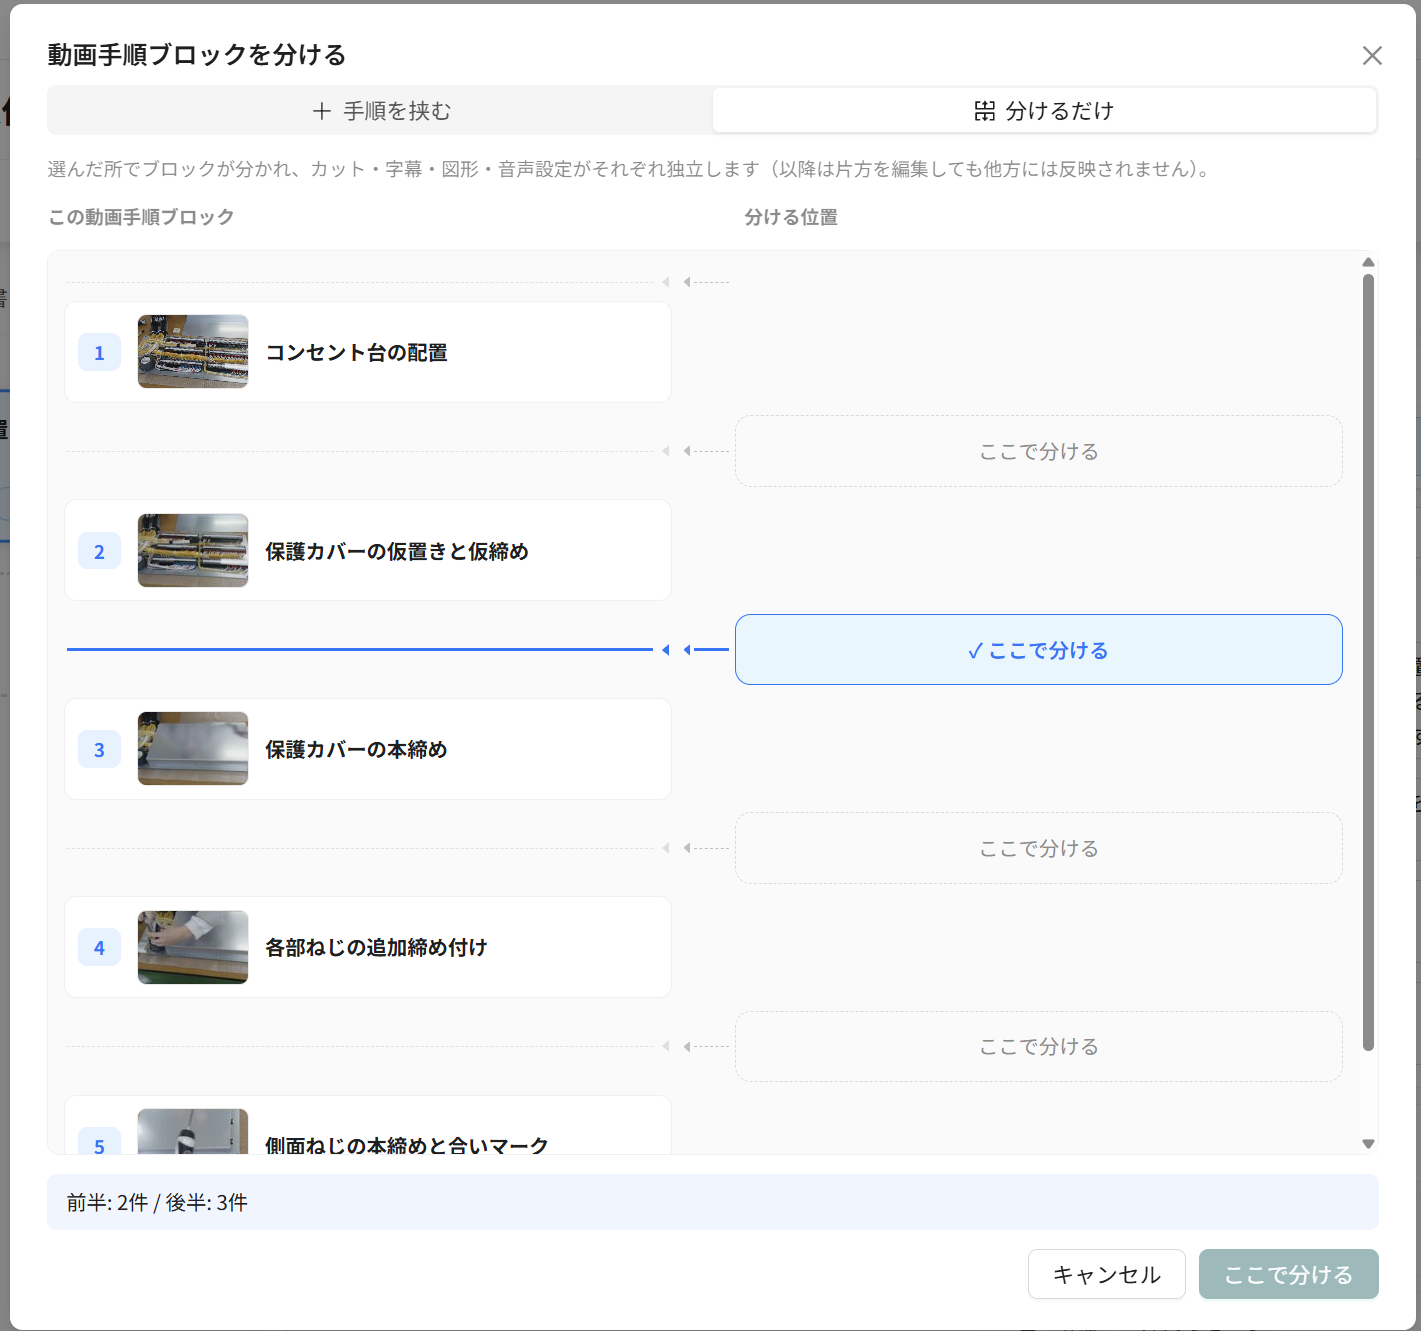Click thumbnail of 保護カバーの仮置きと仮締め
The height and width of the screenshot is (1331, 1421).
point(193,550)
